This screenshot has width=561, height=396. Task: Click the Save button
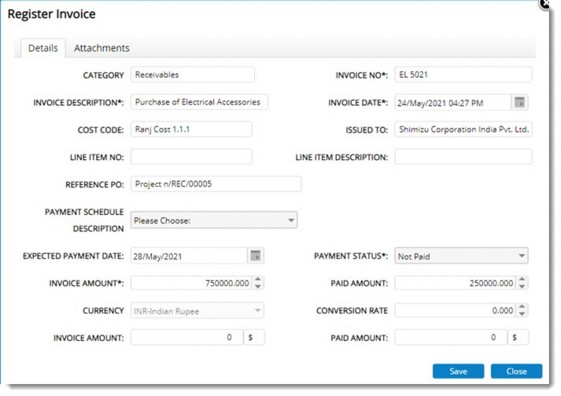pos(458,371)
